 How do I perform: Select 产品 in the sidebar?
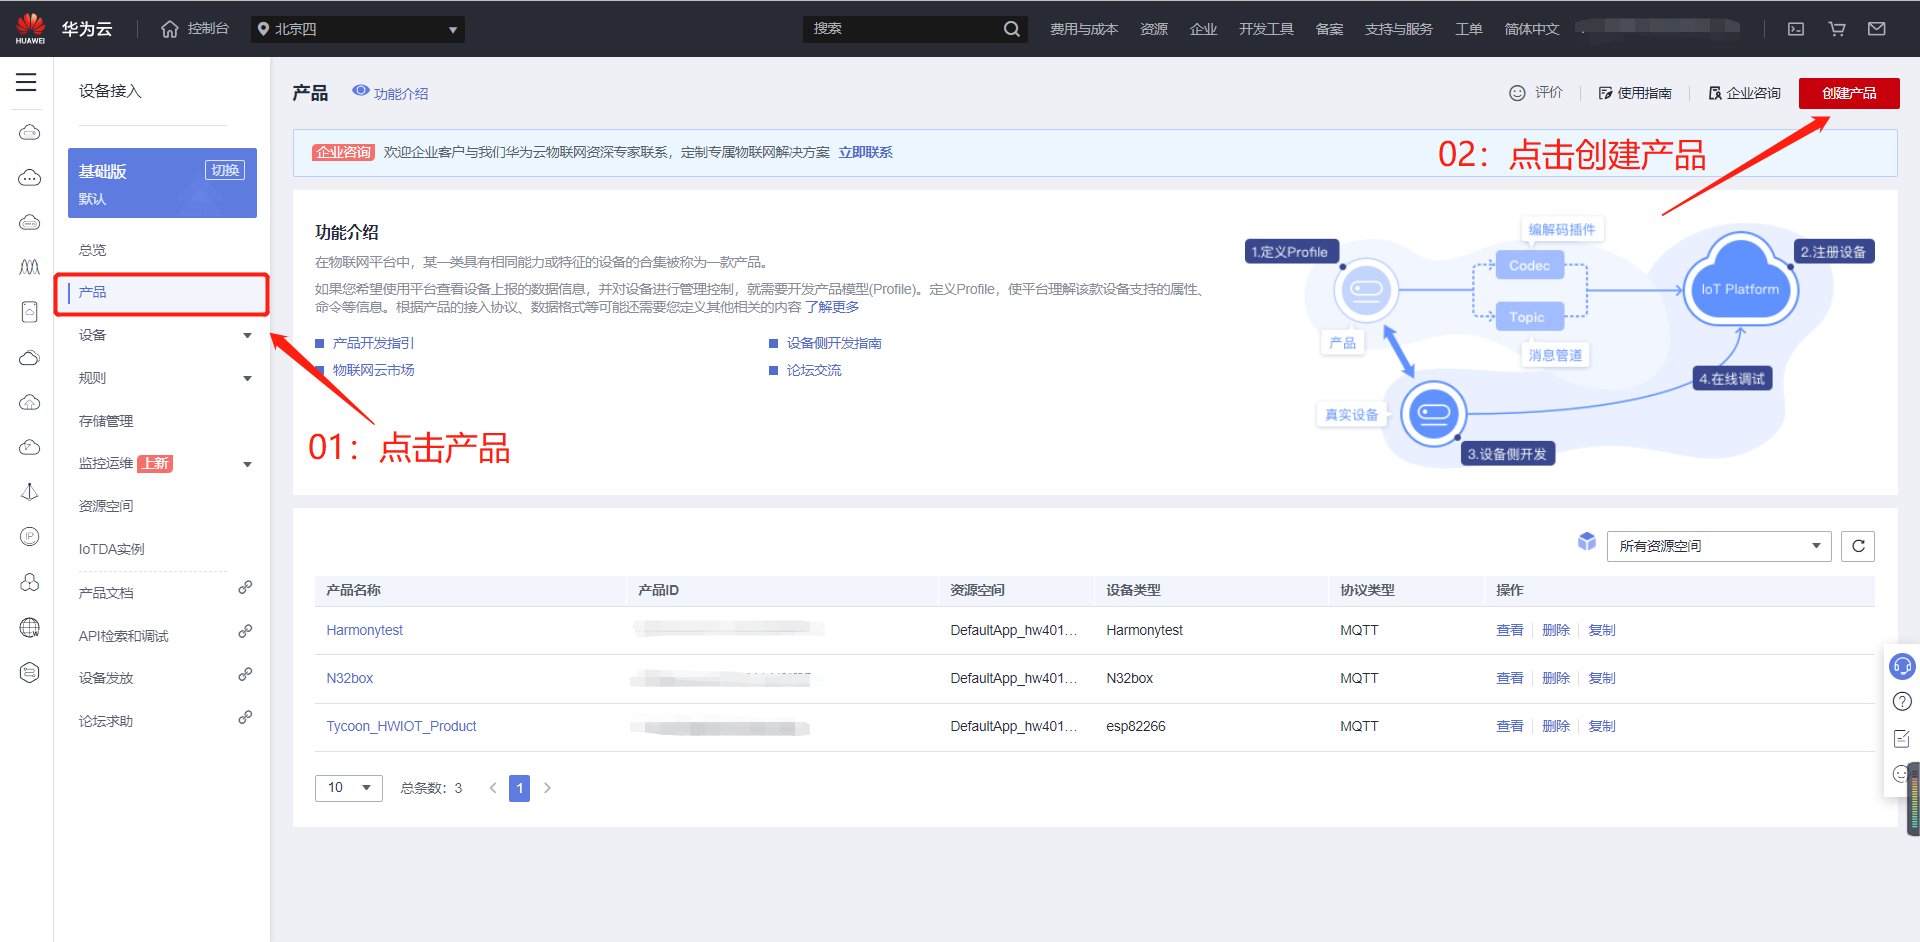161,293
